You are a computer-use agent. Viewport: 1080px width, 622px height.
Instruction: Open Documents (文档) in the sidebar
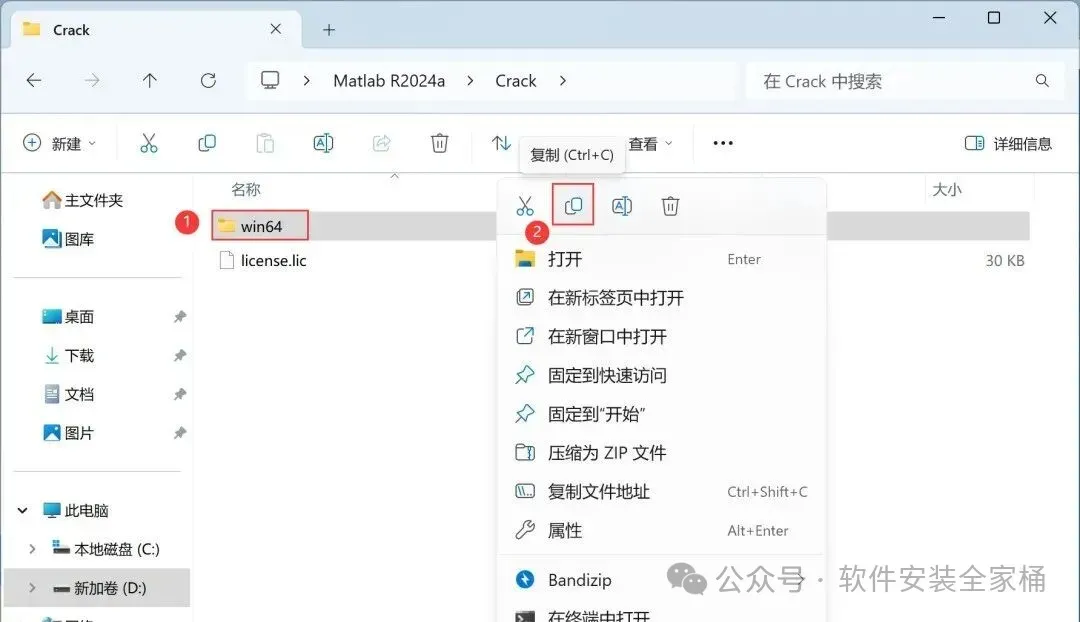[68, 394]
